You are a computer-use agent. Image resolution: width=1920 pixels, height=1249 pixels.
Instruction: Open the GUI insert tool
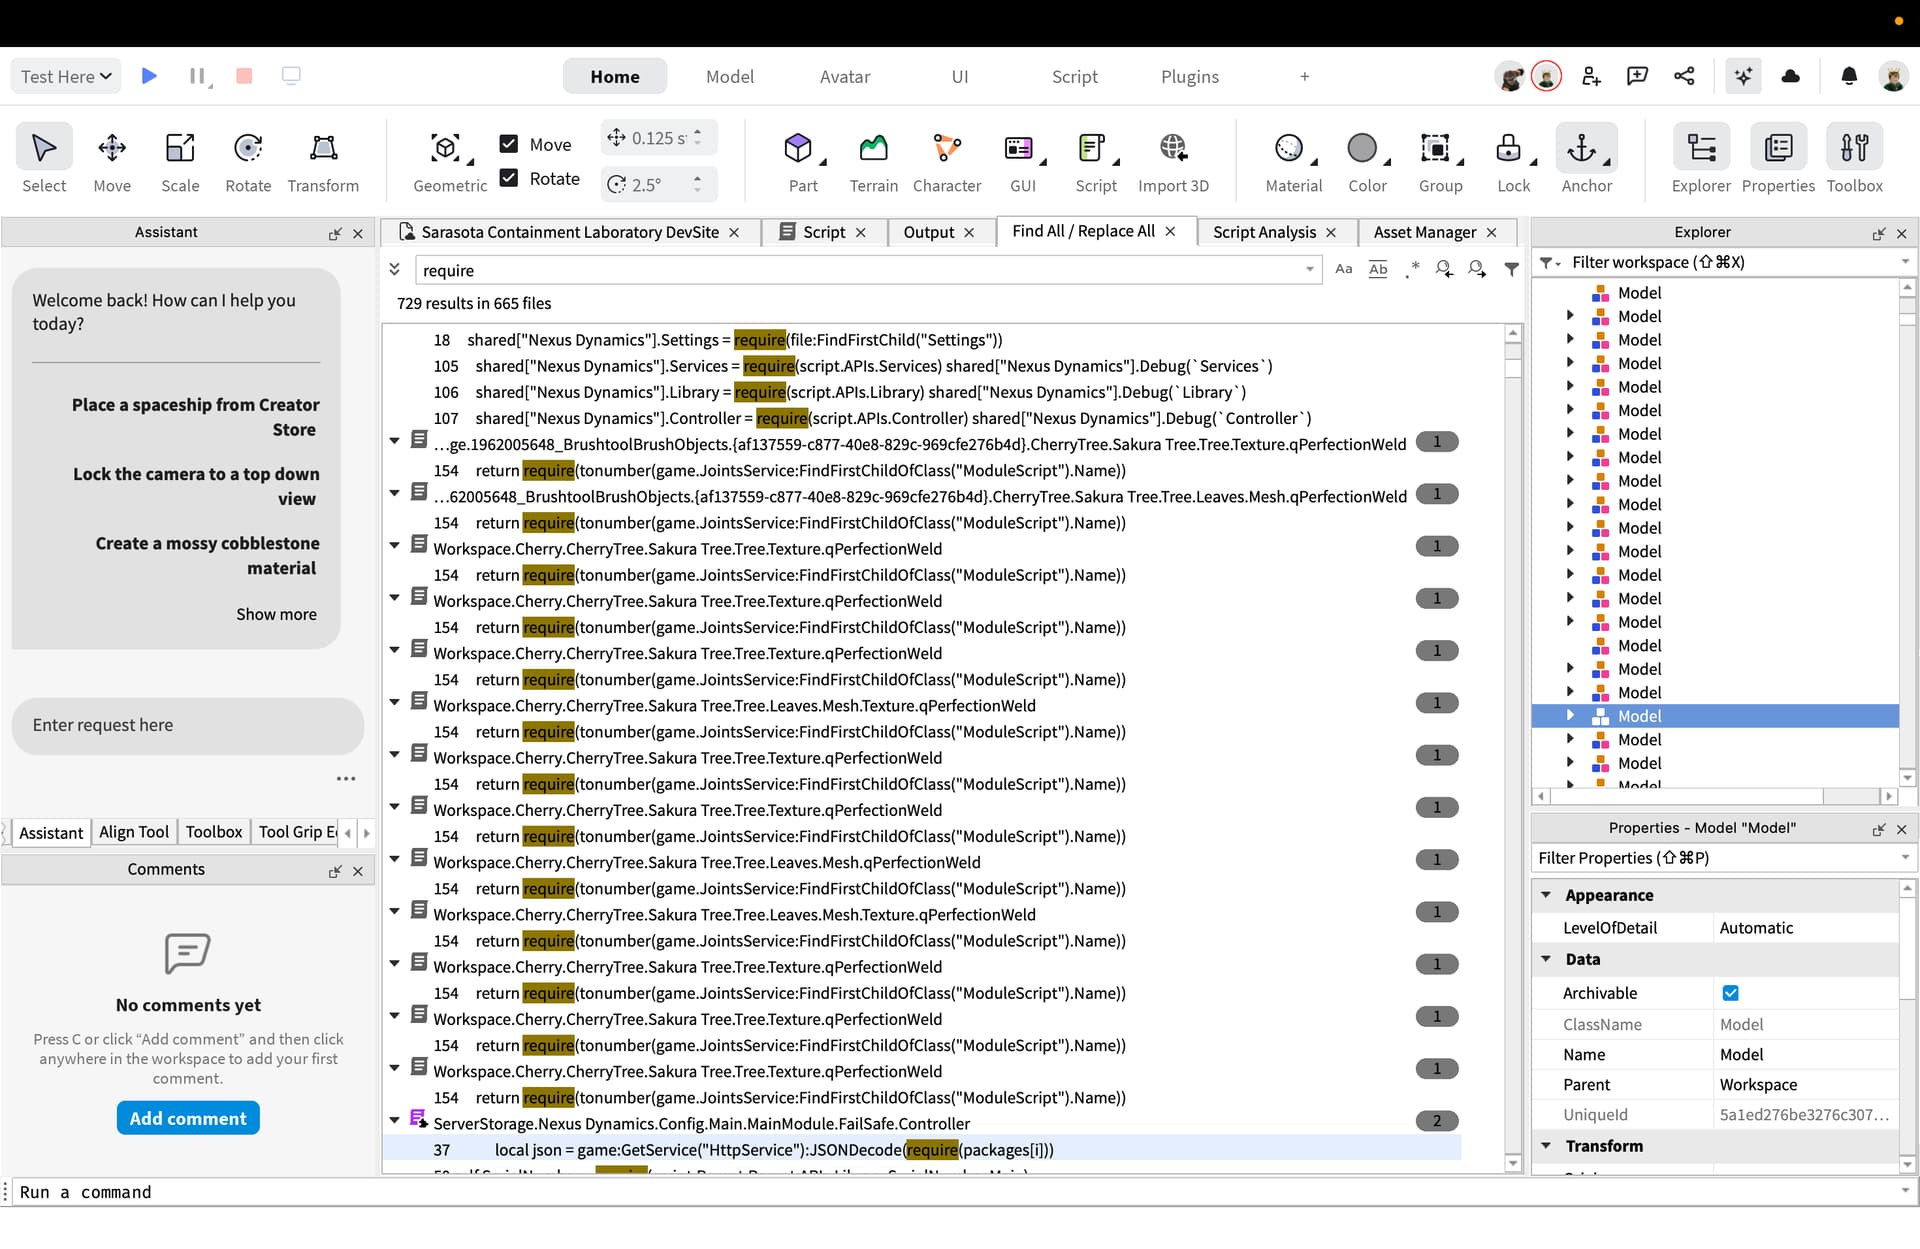click(x=1023, y=159)
